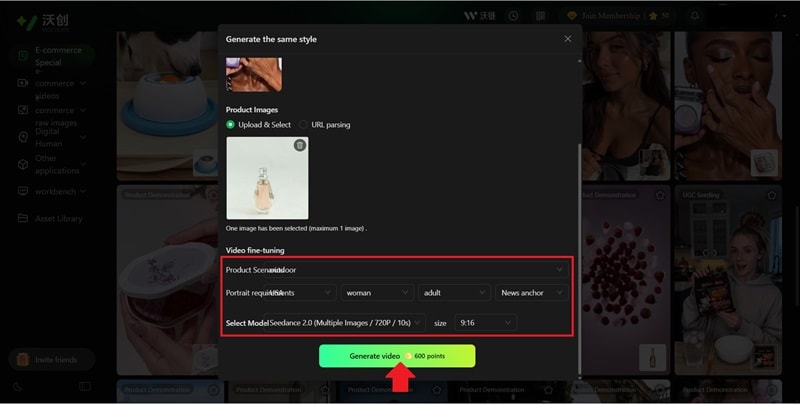
Task: Open the QR code icon
Action: click(x=541, y=16)
